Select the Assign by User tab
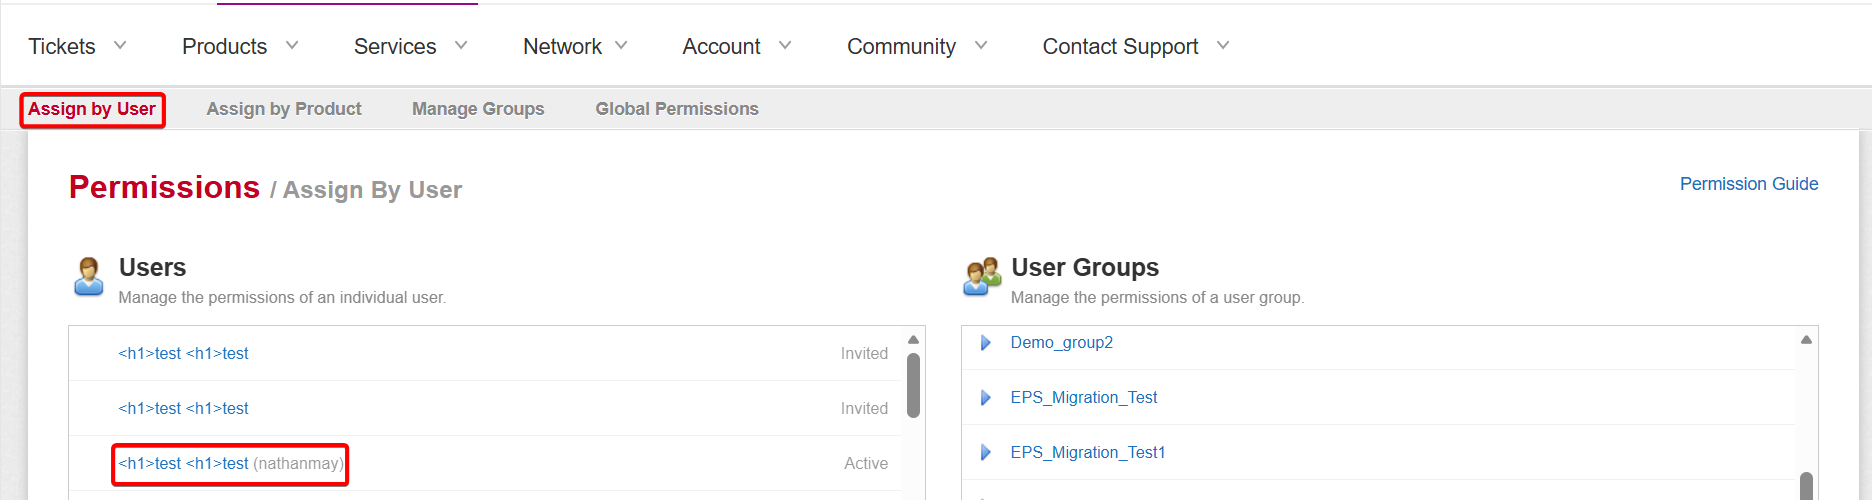This screenshot has width=1872, height=500. click(92, 109)
